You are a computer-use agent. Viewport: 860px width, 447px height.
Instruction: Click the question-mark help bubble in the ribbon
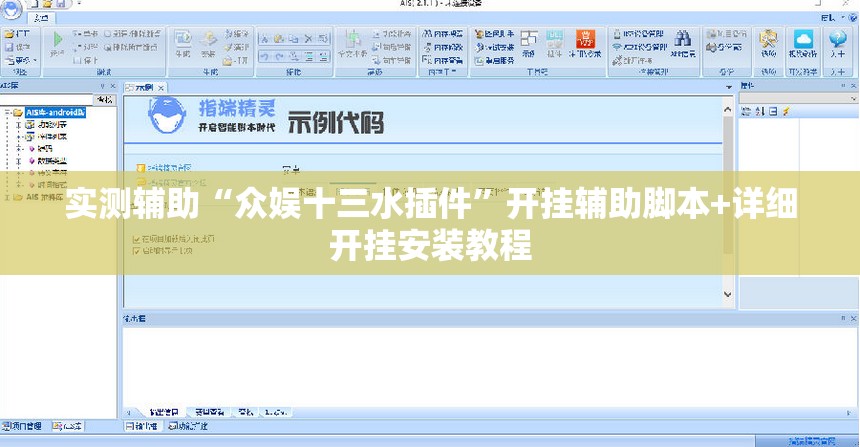(x=838, y=39)
